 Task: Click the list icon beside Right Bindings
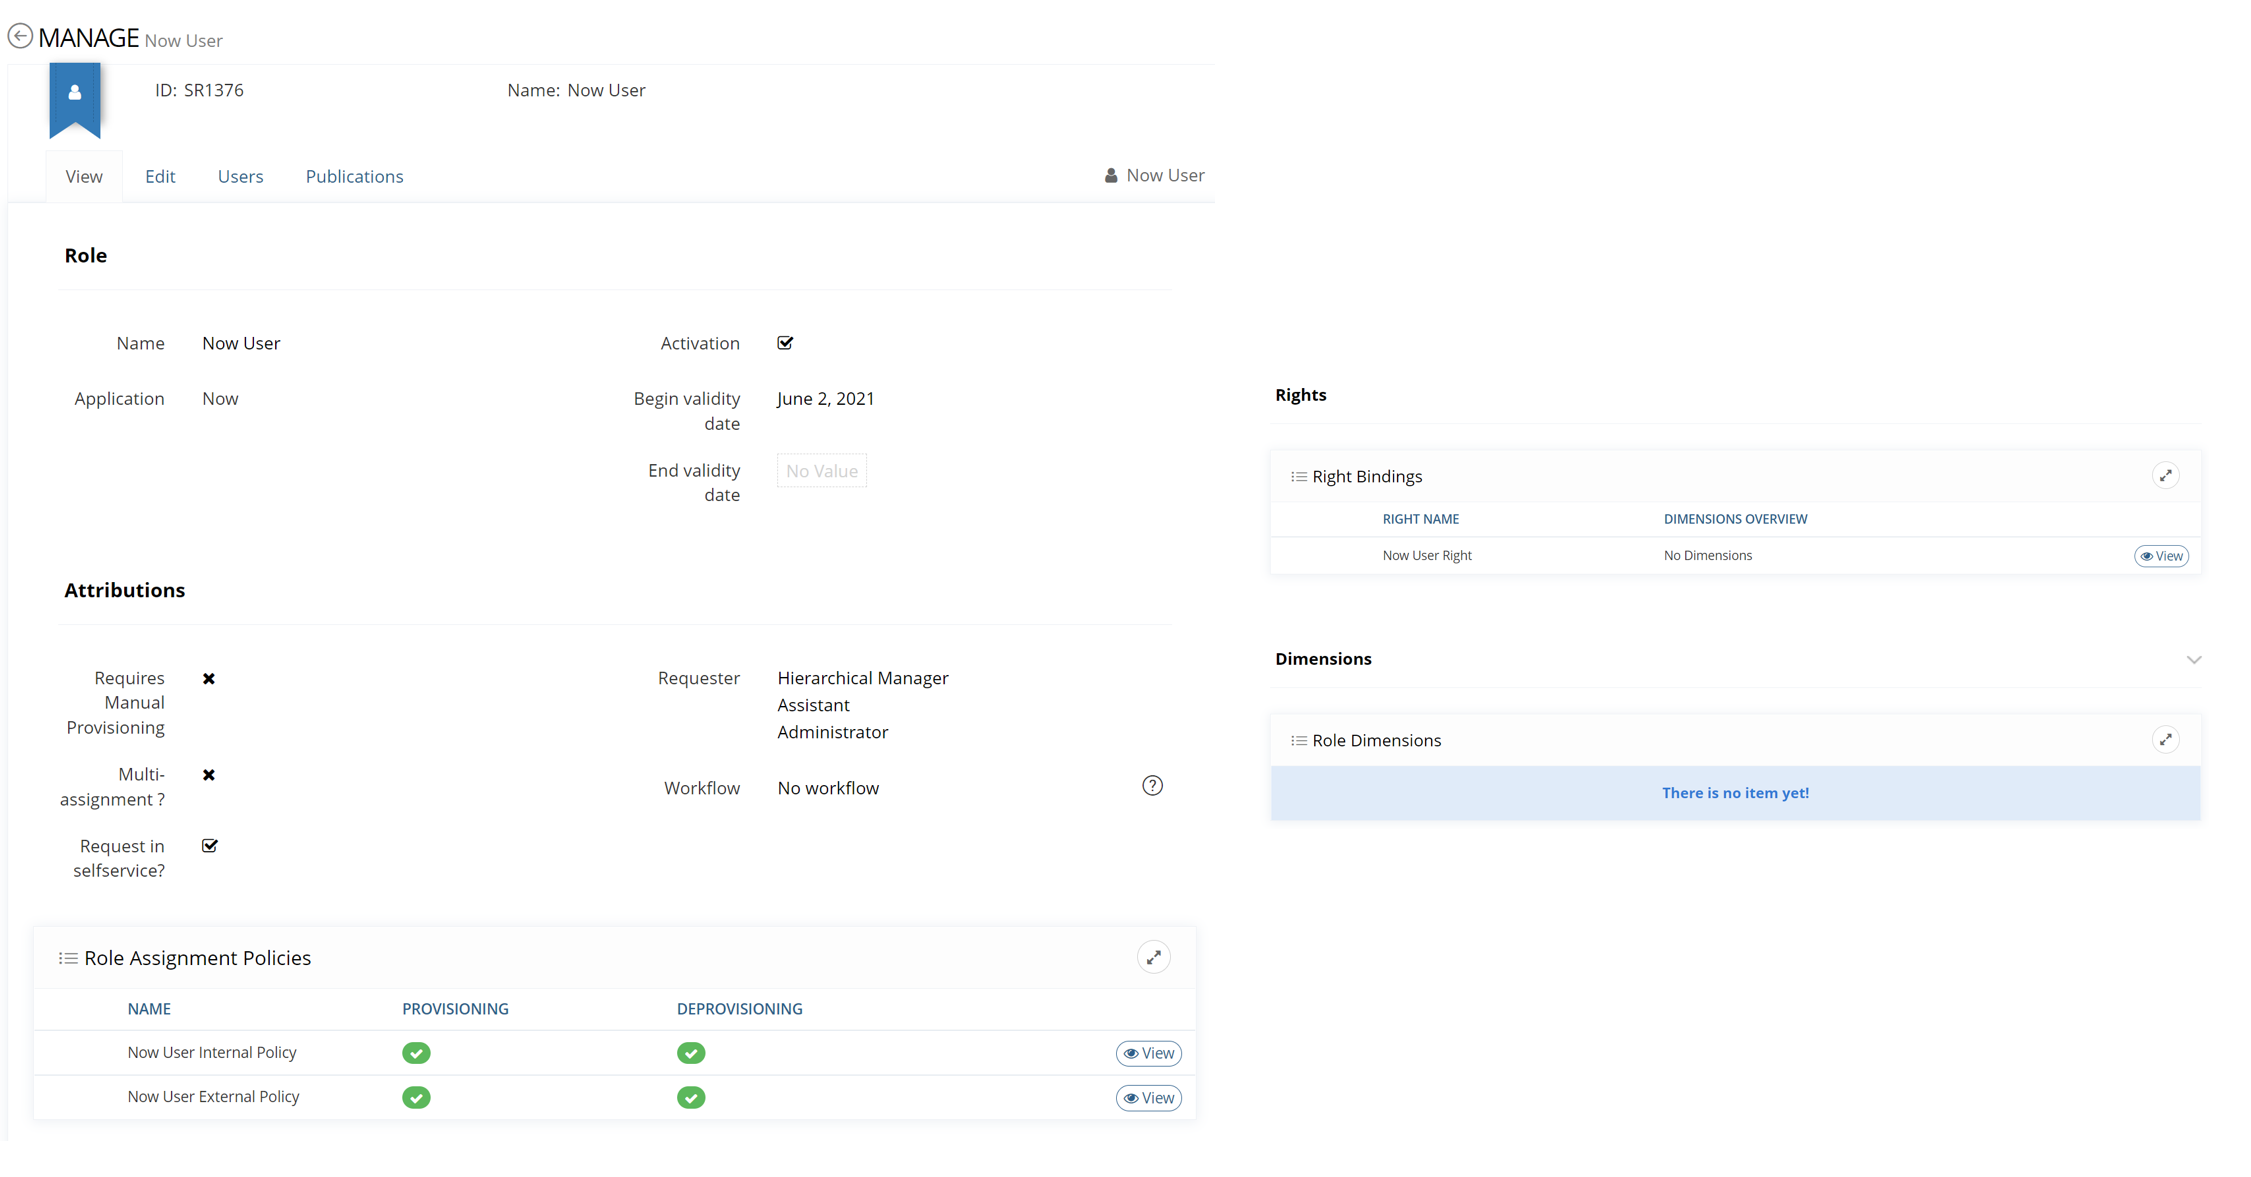[x=1298, y=477]
